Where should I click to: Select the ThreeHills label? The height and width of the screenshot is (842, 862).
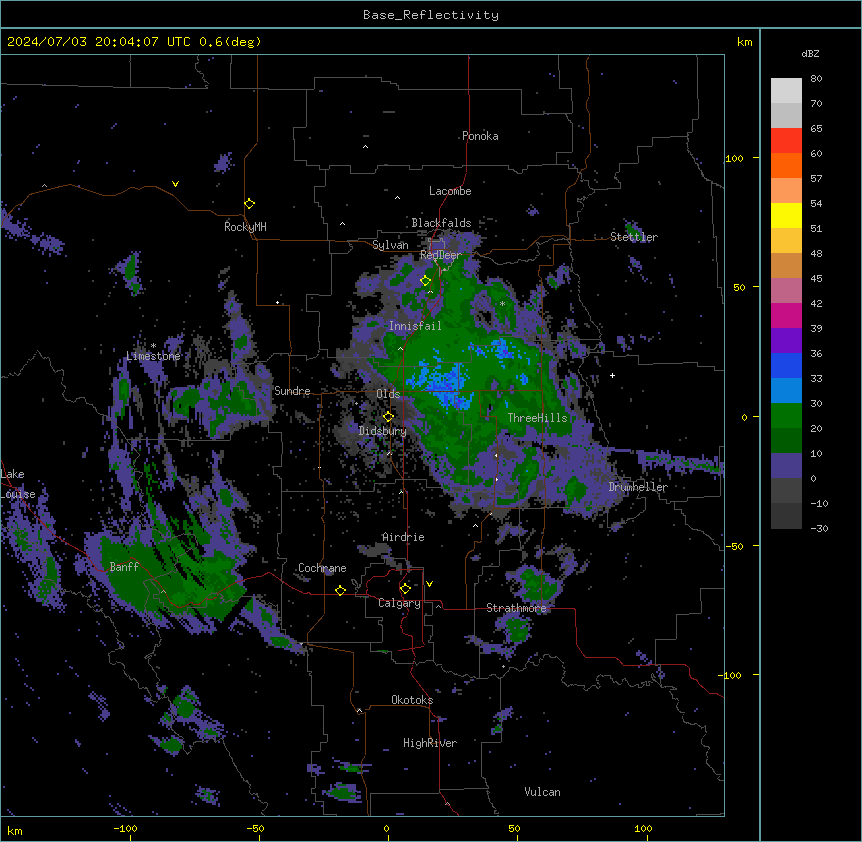point(537,418)
